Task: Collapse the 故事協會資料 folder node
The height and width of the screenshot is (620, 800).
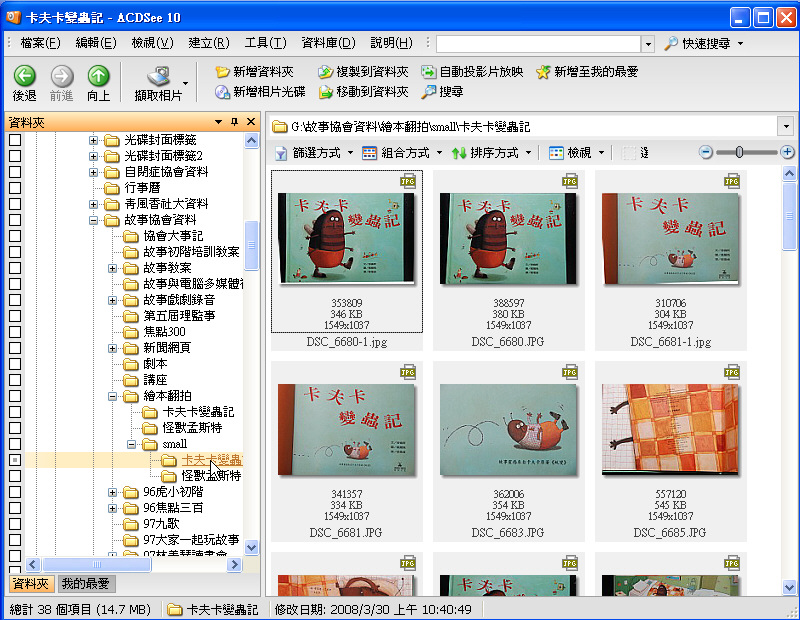Action: coord(93,220)
